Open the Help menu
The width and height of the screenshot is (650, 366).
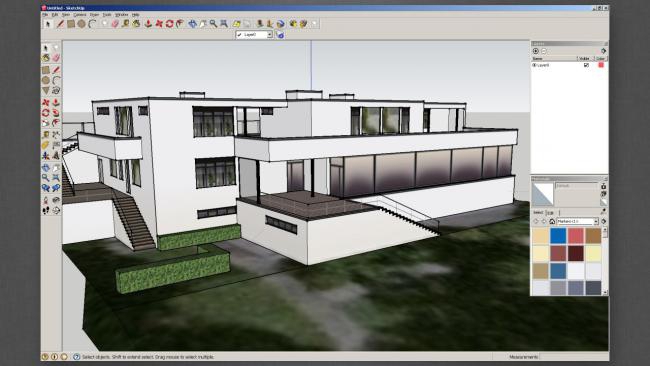(135, 15)
